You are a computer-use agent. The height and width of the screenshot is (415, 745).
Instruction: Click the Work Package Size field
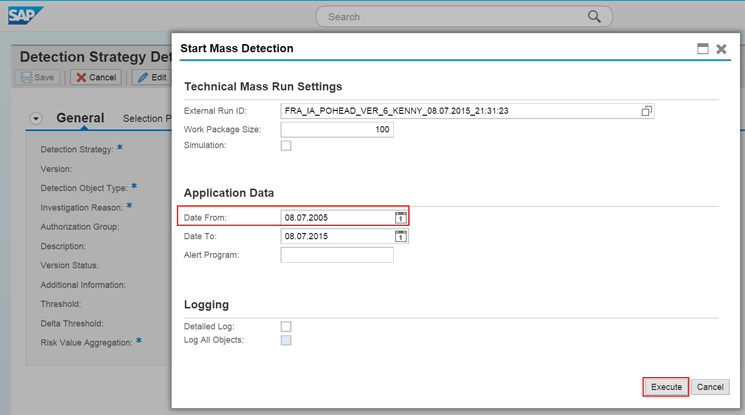coord(337,129)
